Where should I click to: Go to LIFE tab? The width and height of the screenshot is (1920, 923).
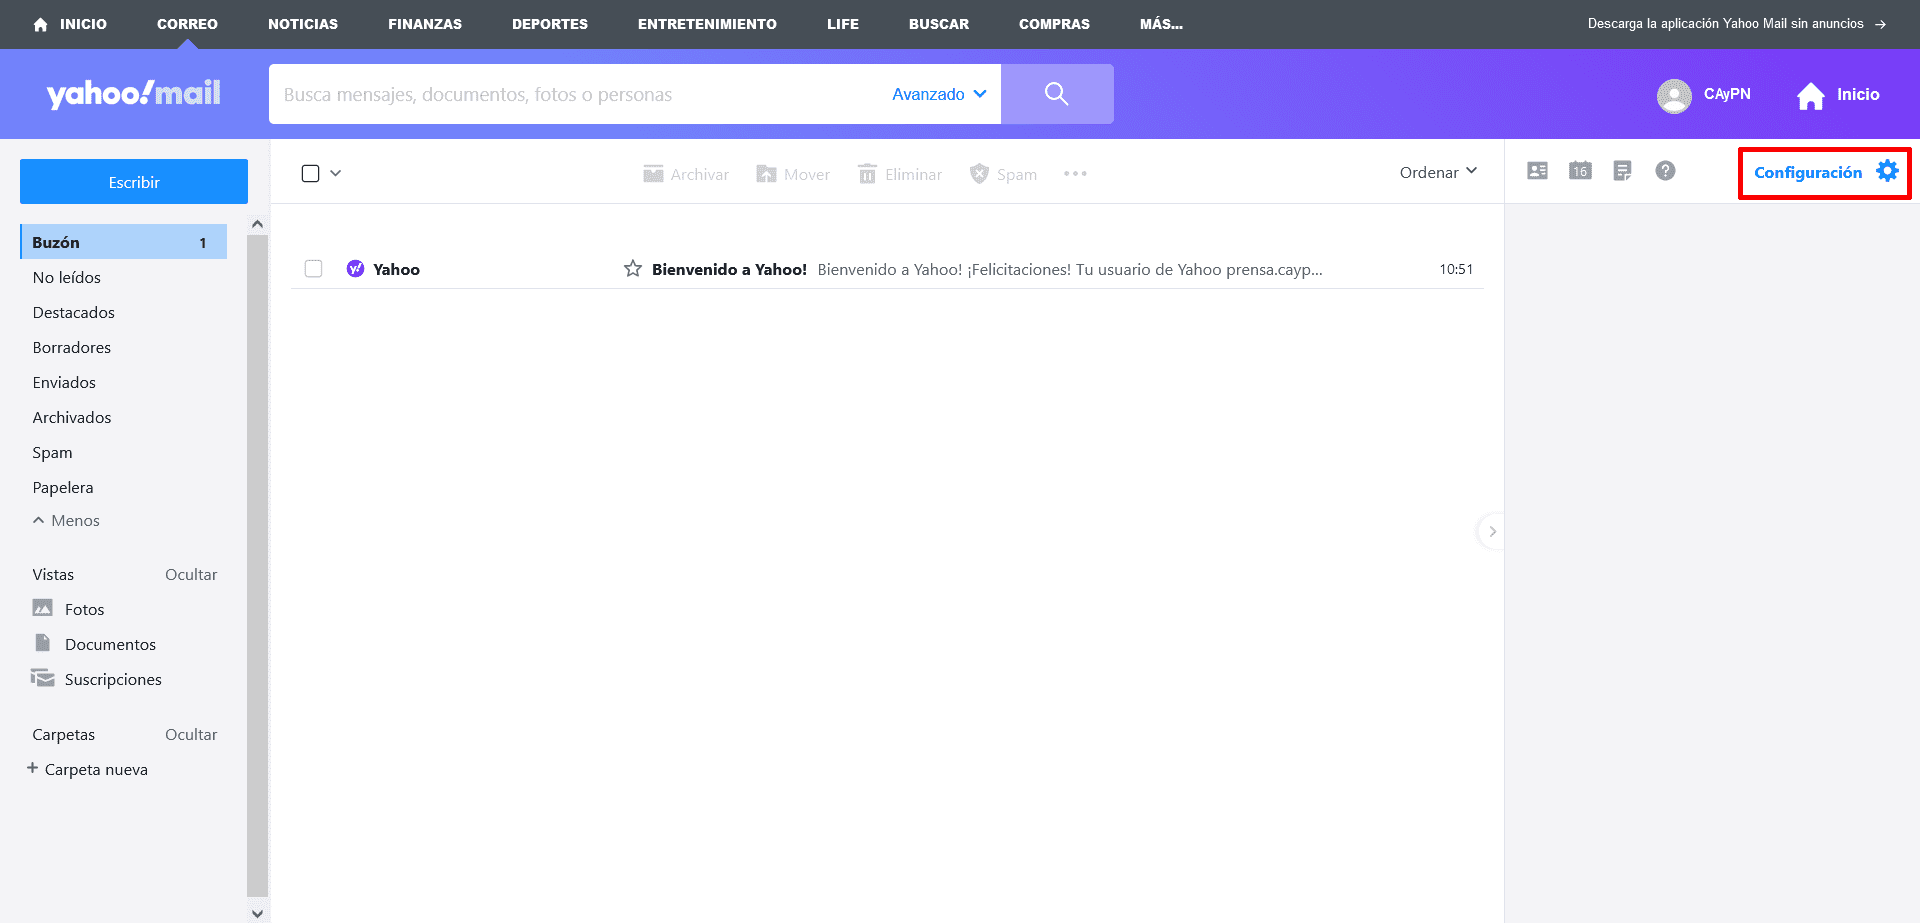pyautogui.click(x=843, y=24)
